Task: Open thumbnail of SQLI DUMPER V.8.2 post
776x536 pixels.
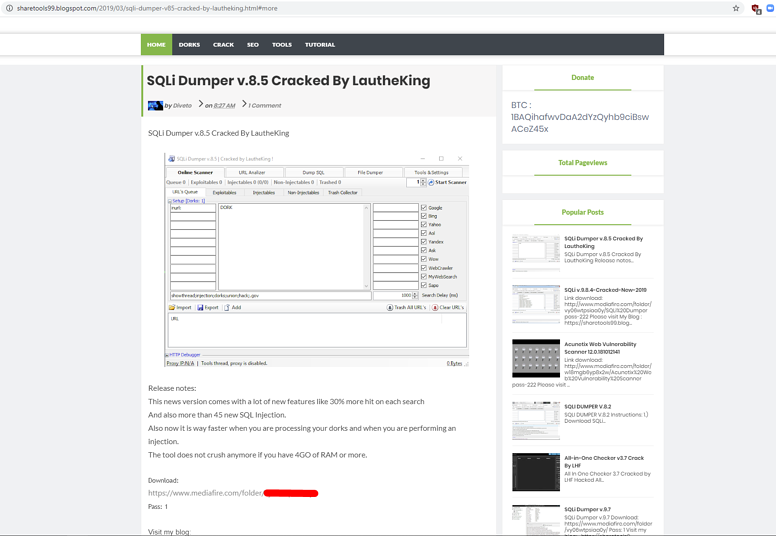Action: tap(536, 420)
